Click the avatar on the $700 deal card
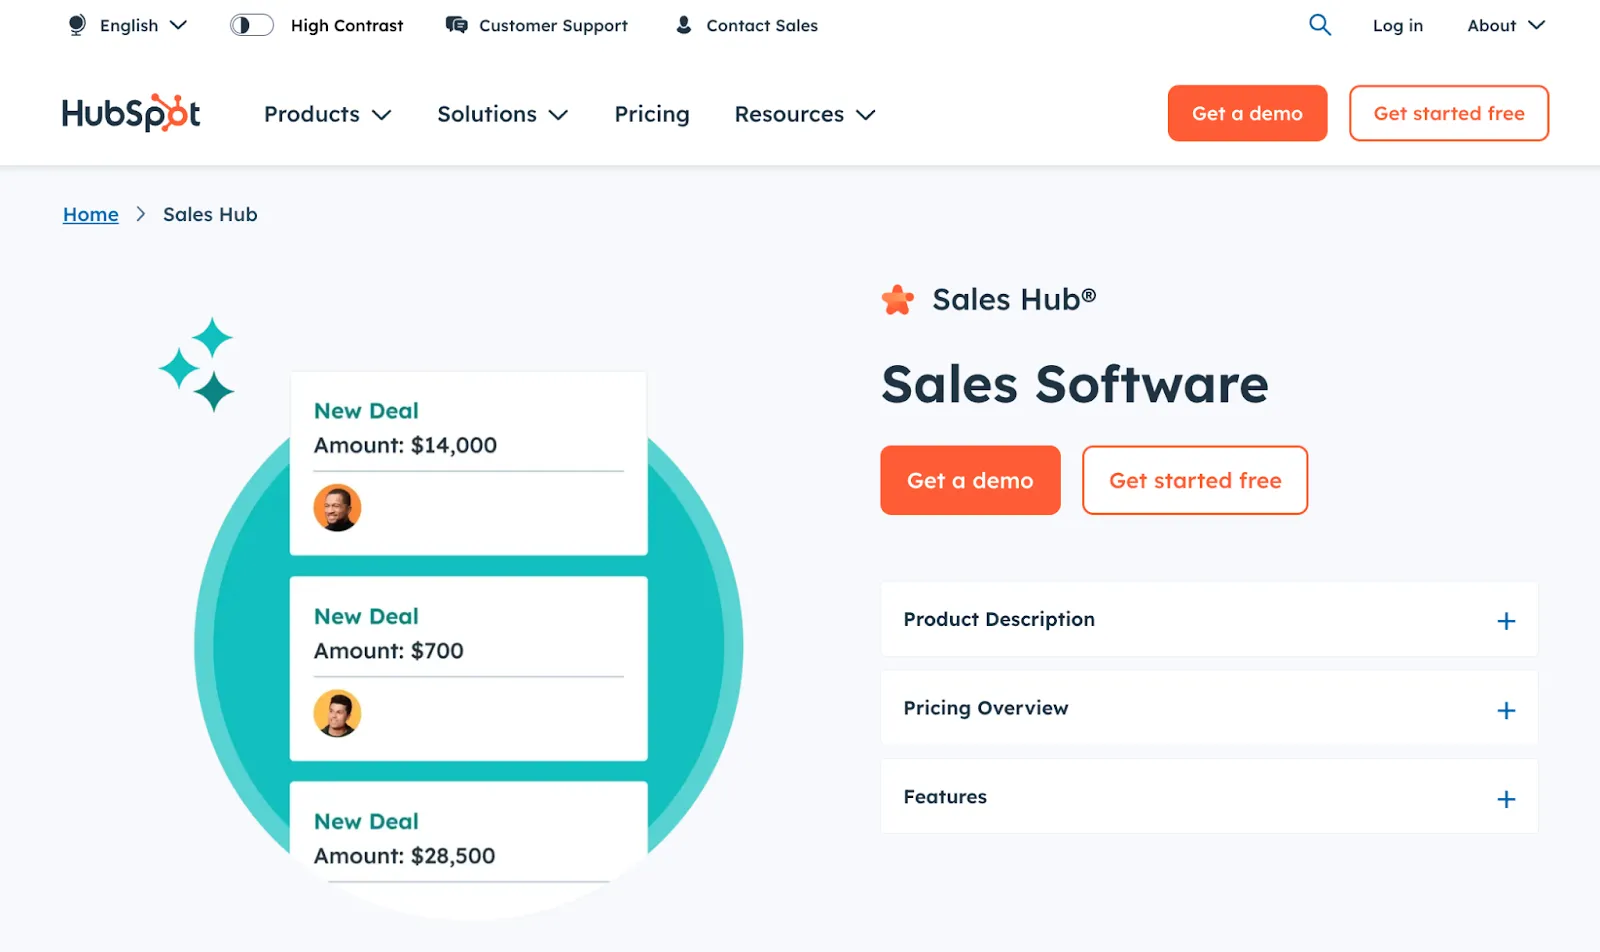1600x952 pixels. pos(337,714)
